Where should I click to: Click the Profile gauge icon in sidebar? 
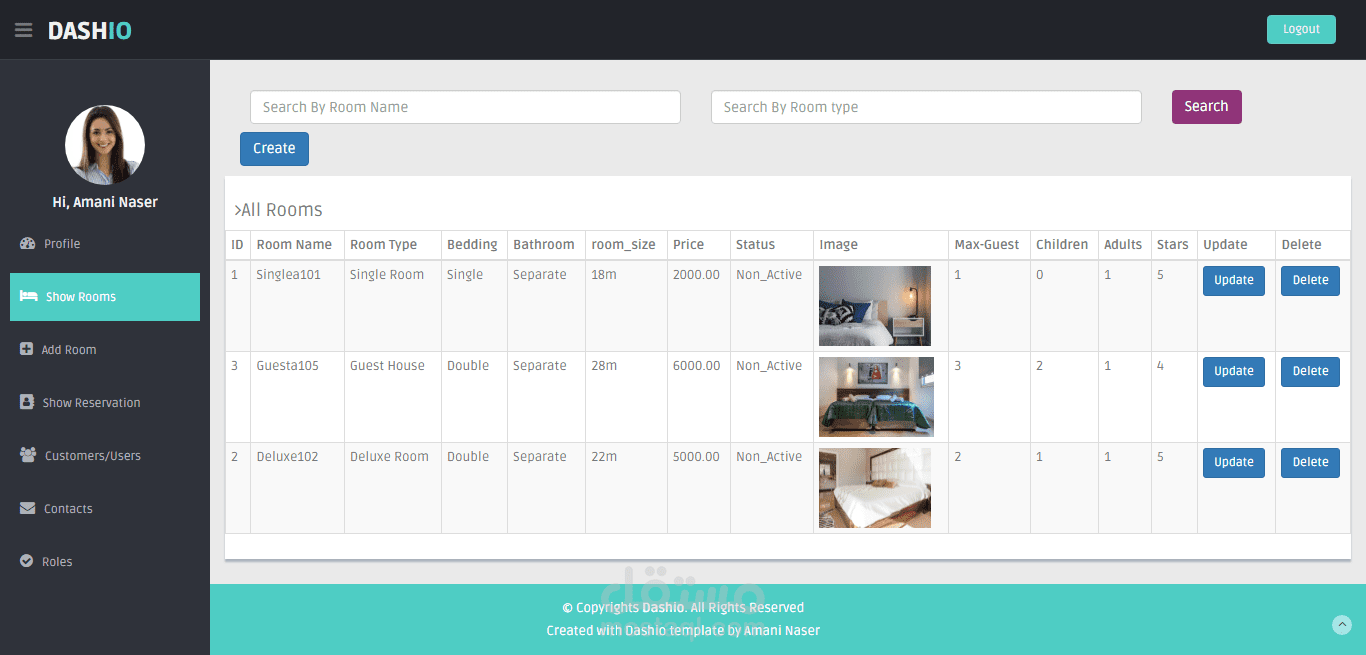tap(27, 244)
